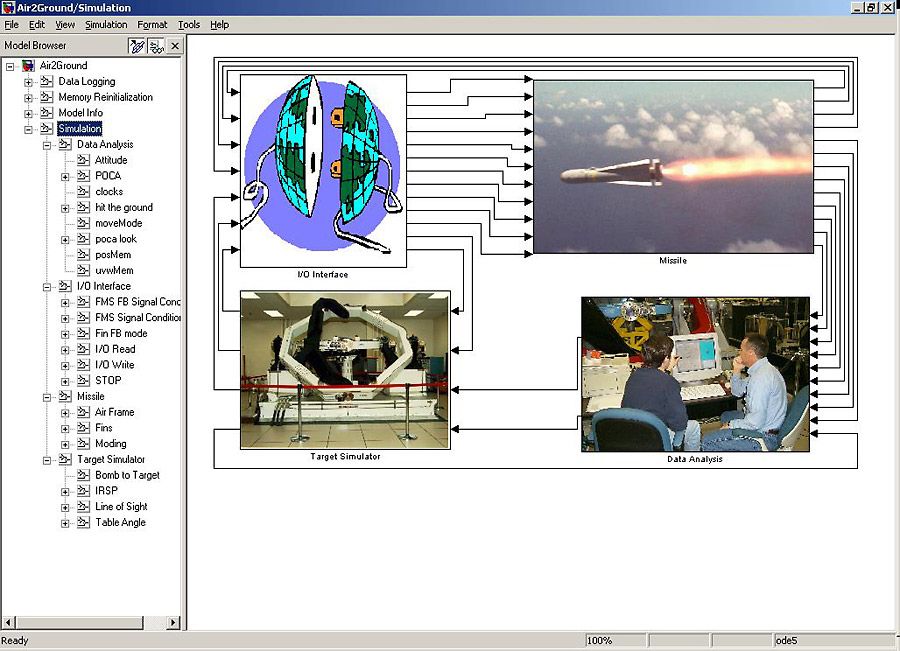
Task: Click the subsystem icon next to Bomb to Target
Action: click(x=84, y=474)
